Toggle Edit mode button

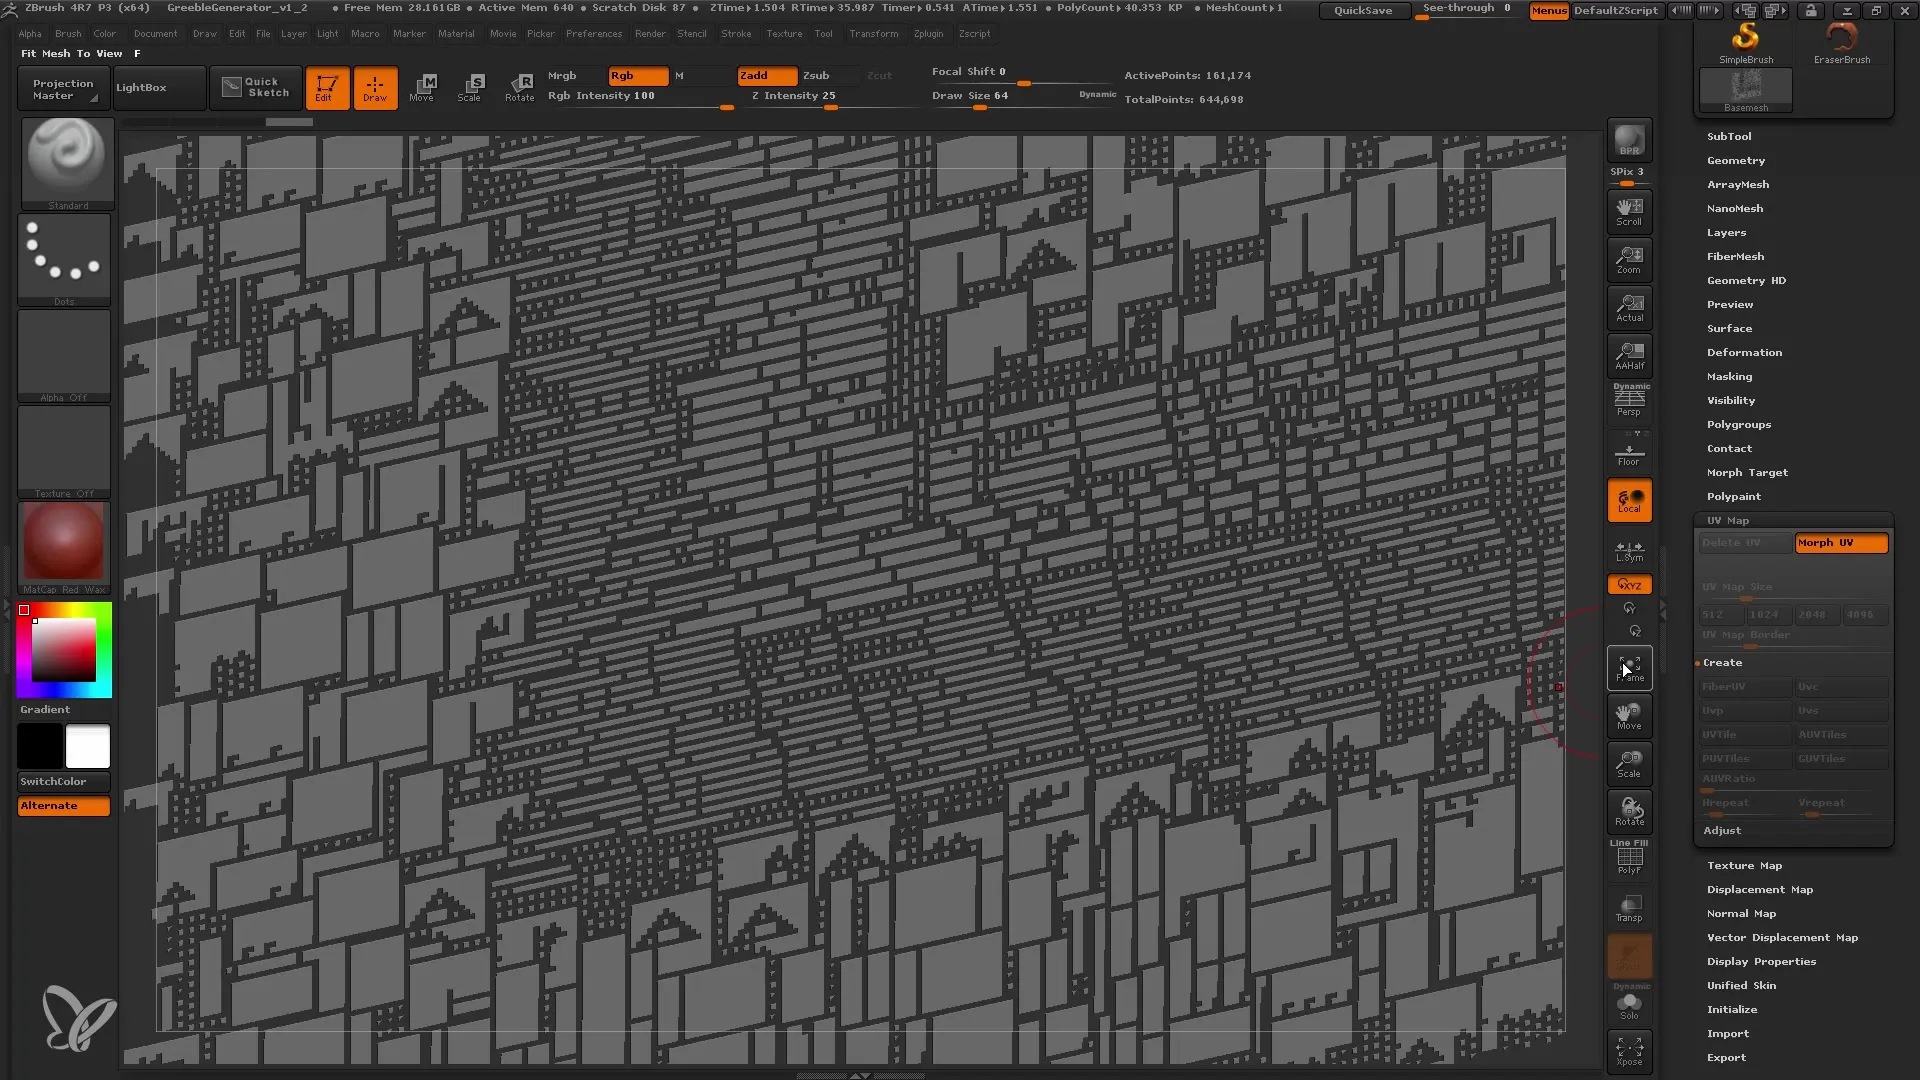click(327, 88)
